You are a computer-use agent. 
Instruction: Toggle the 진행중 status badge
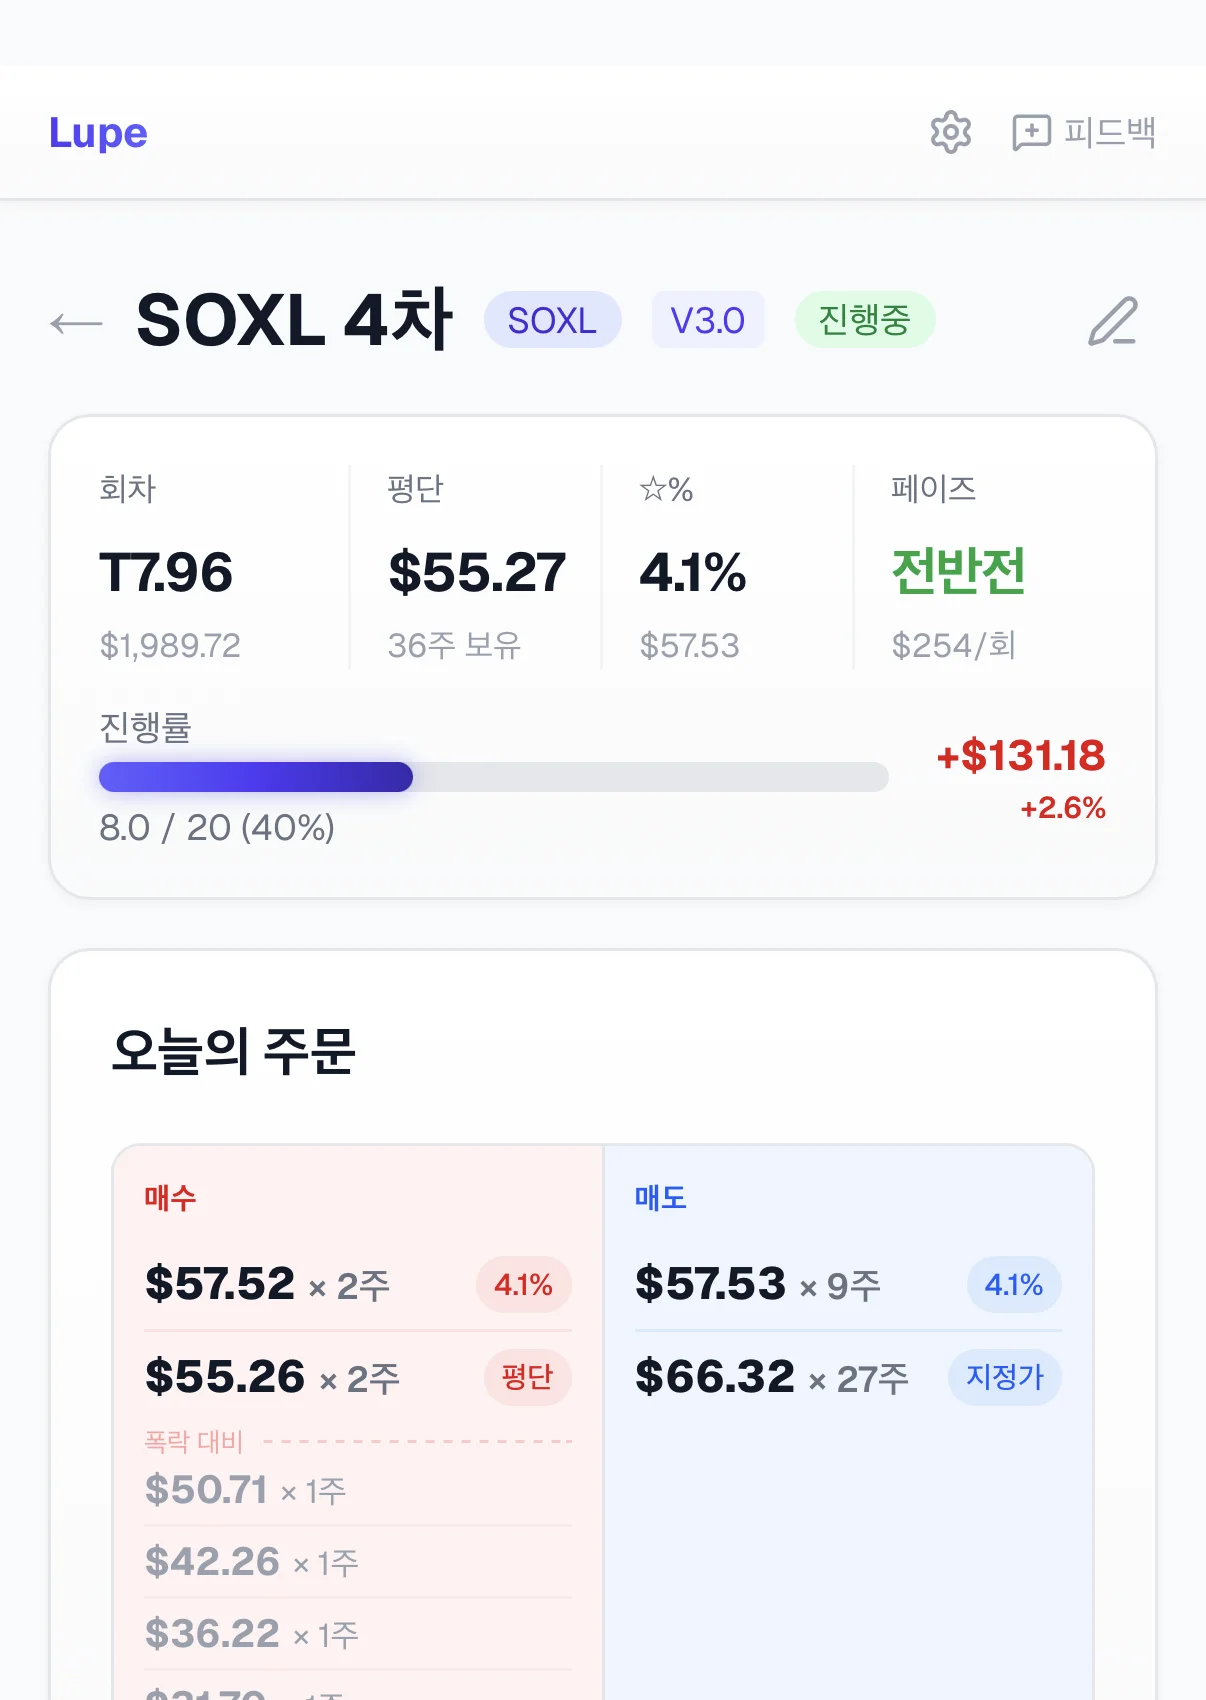(x=864, y=320)
